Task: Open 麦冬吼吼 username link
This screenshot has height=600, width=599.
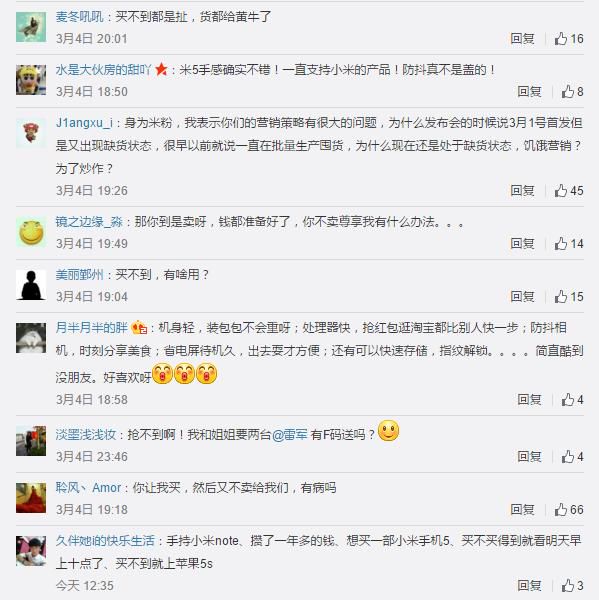Action: tap(79, 16)
